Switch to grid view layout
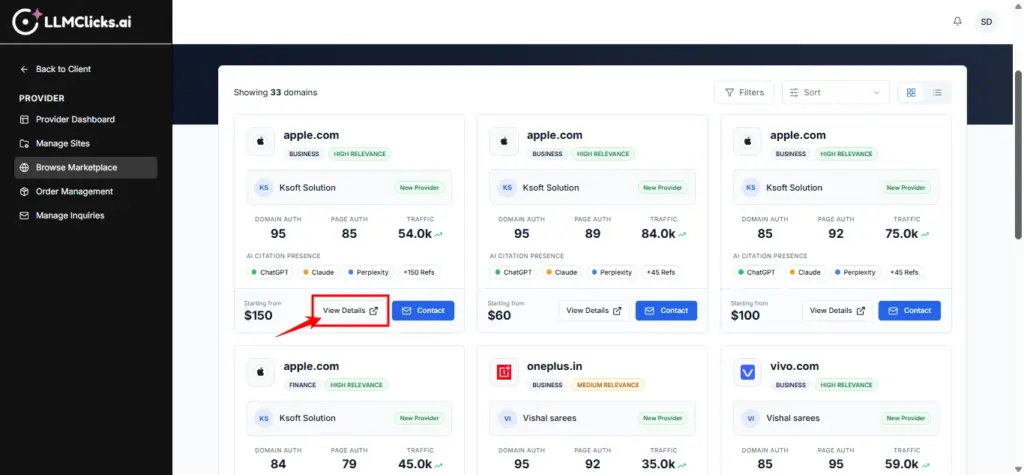1024x475 pixels. pyautogui.click(x=911, y=92)
